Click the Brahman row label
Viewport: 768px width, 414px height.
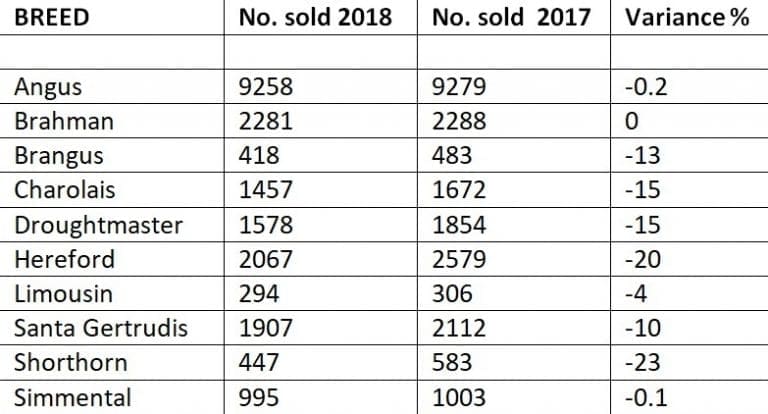click(64, 121)
